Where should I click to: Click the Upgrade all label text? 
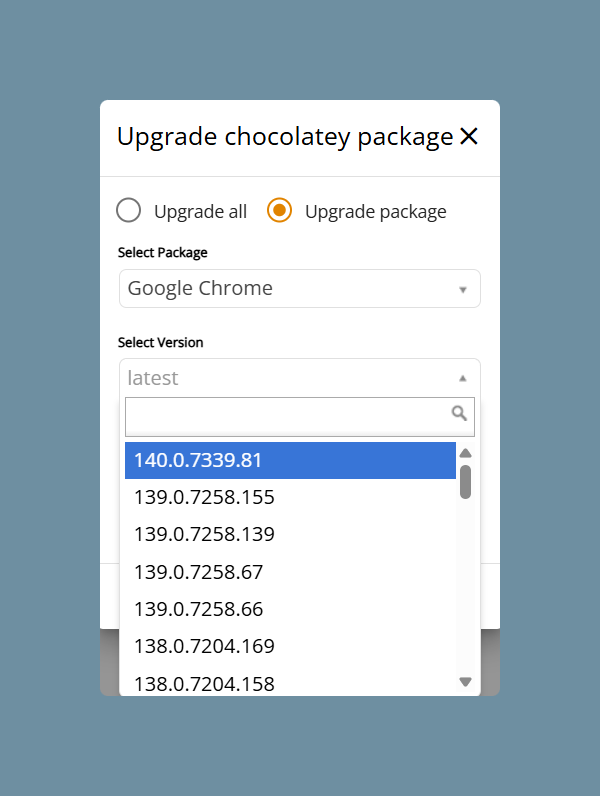coord(201,212)
